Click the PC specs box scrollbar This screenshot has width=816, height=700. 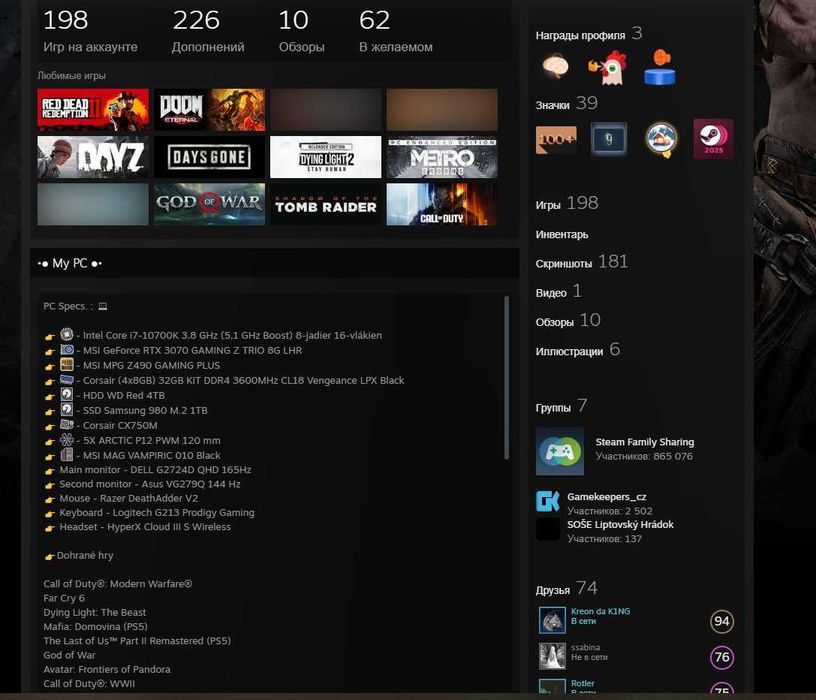[x=506, y=378]
